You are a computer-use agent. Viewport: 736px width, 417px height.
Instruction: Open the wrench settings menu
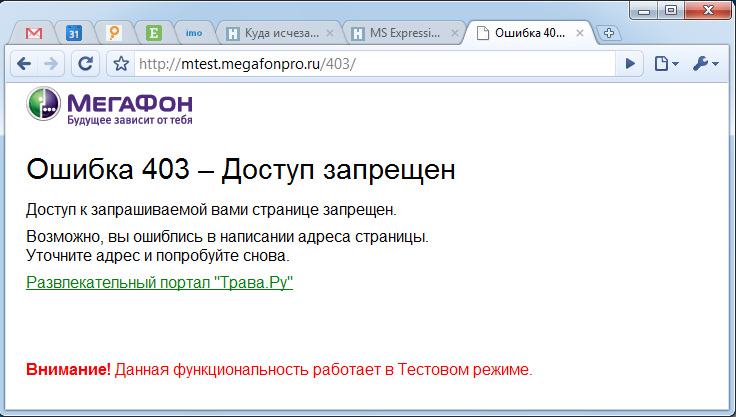(705, 63)
